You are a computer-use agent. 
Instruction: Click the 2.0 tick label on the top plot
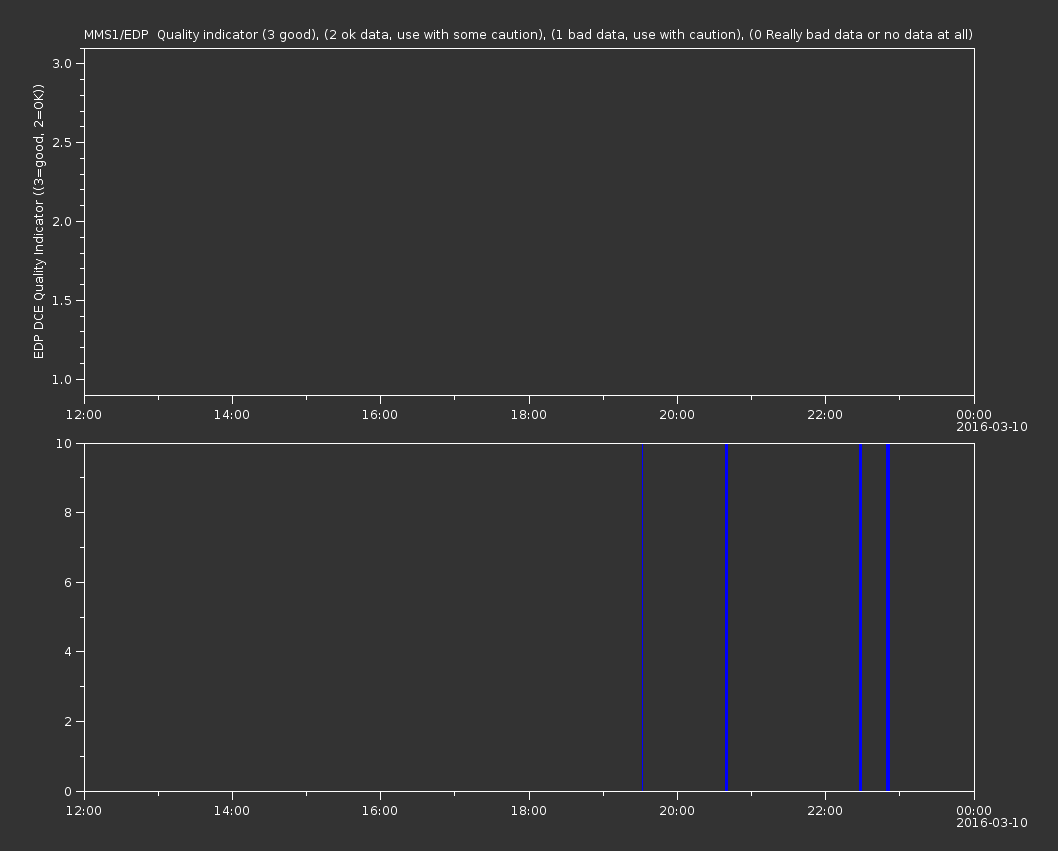tap(62, 221)
